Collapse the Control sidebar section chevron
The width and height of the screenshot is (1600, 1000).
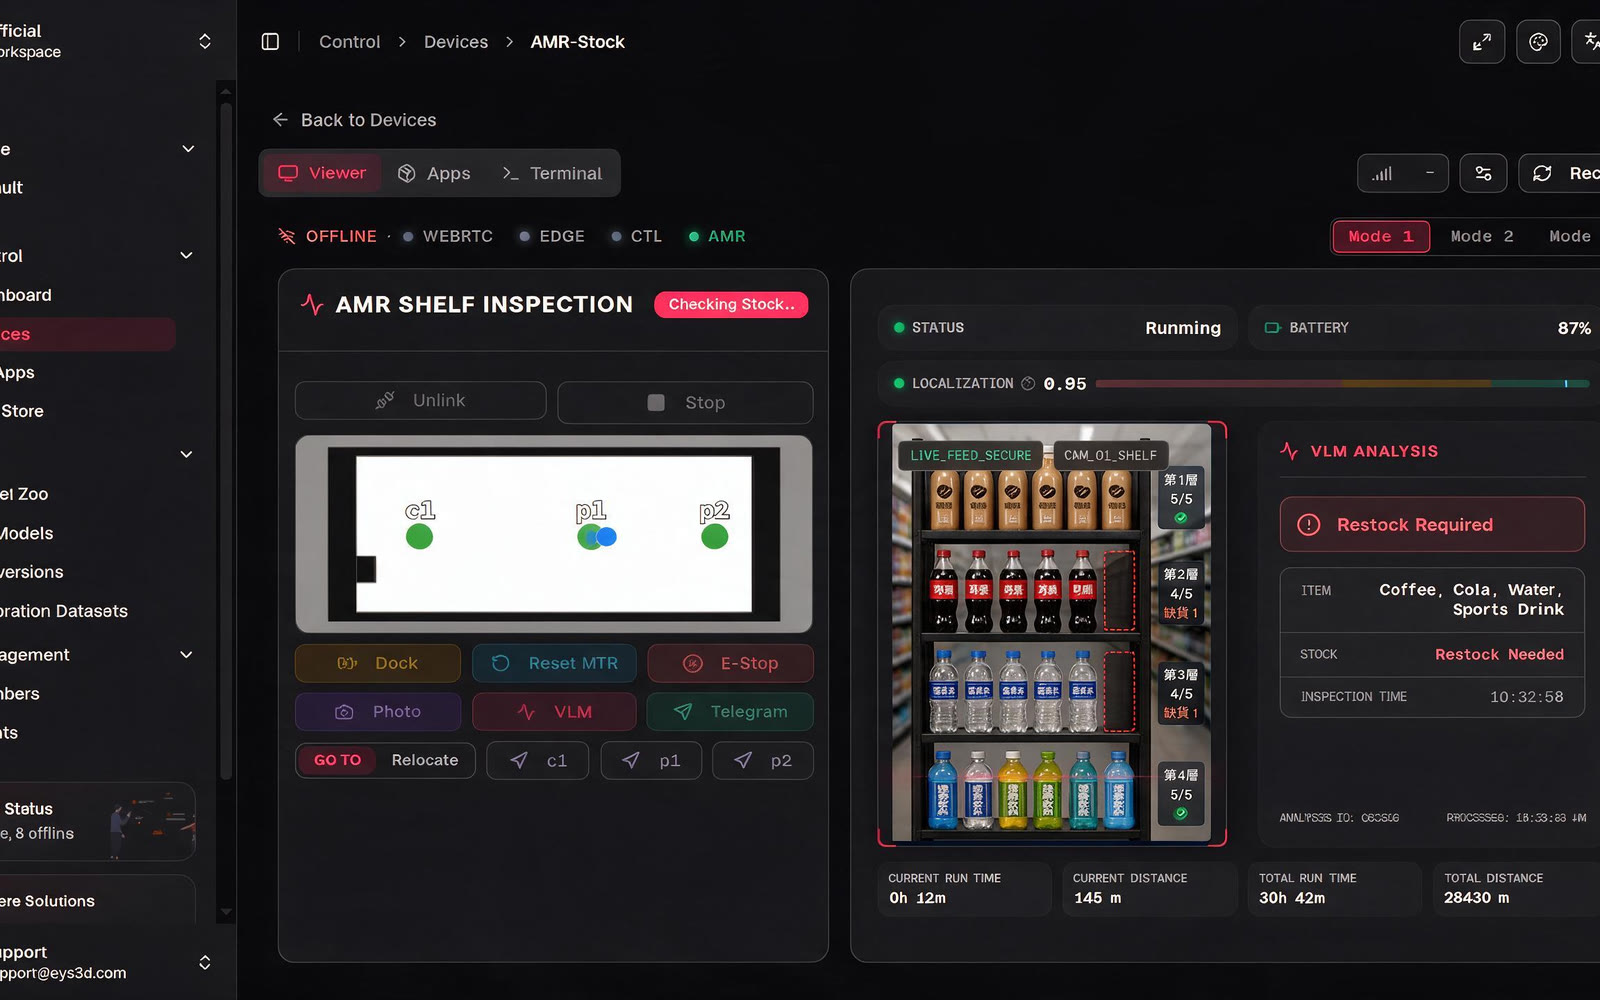point(186,255)
